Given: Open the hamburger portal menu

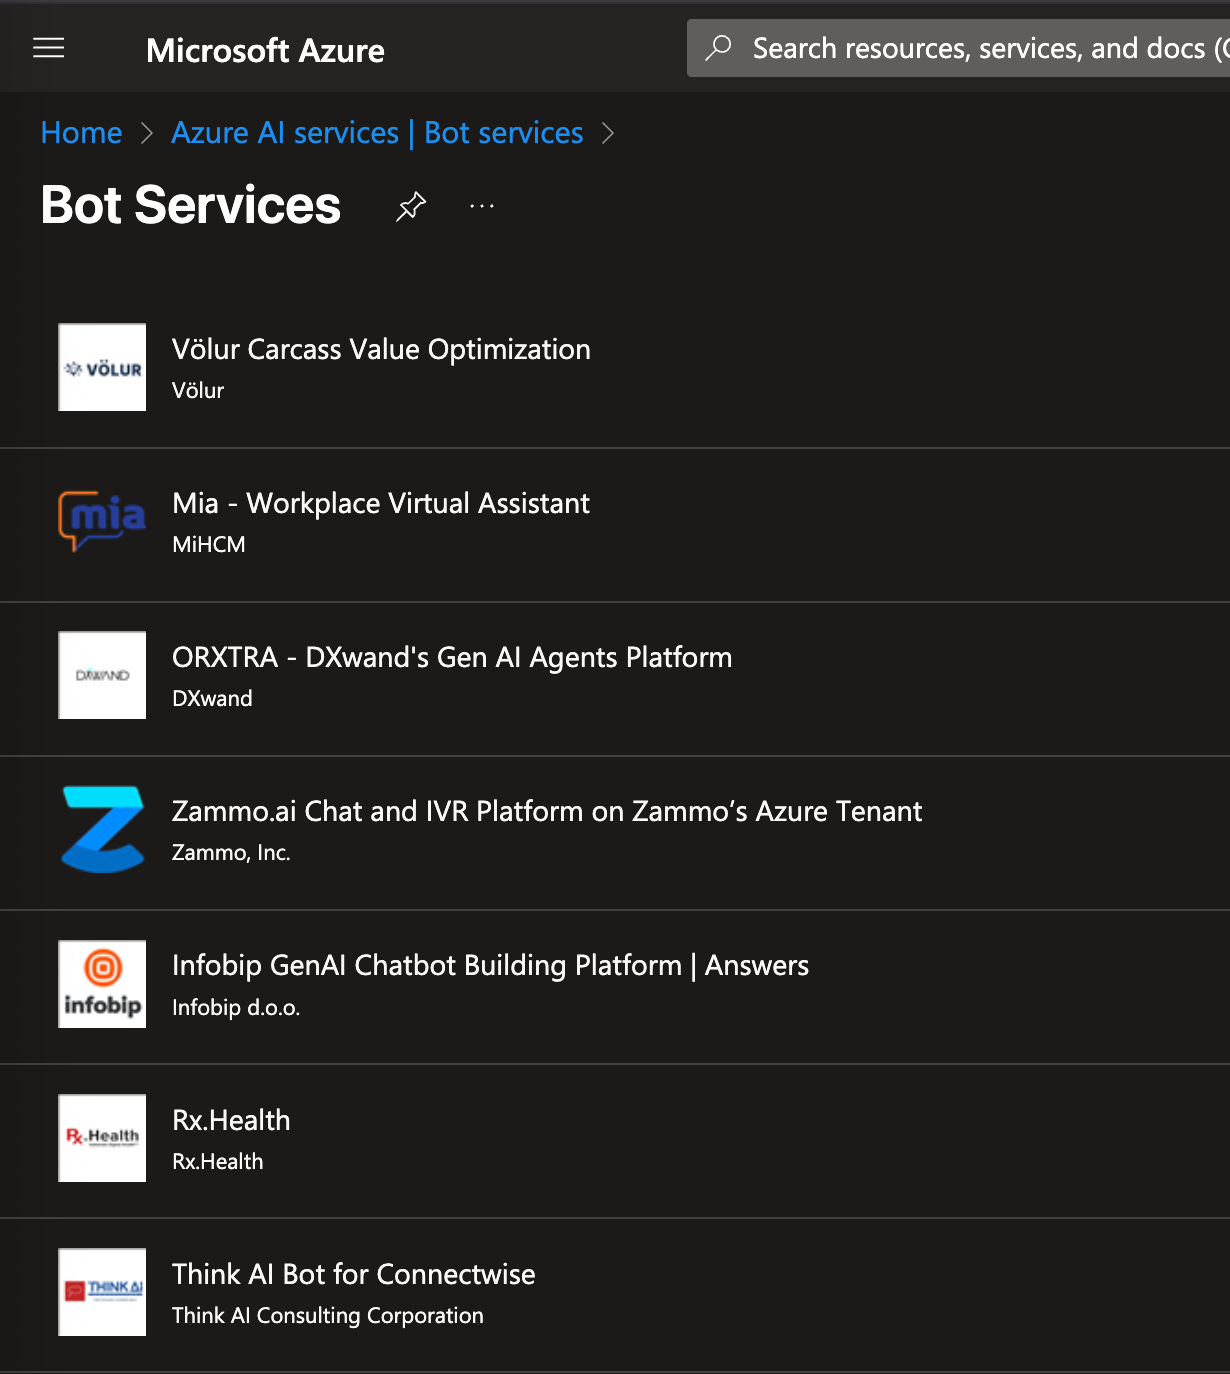Looking at the screenshot, I should [x=48, y=48].
